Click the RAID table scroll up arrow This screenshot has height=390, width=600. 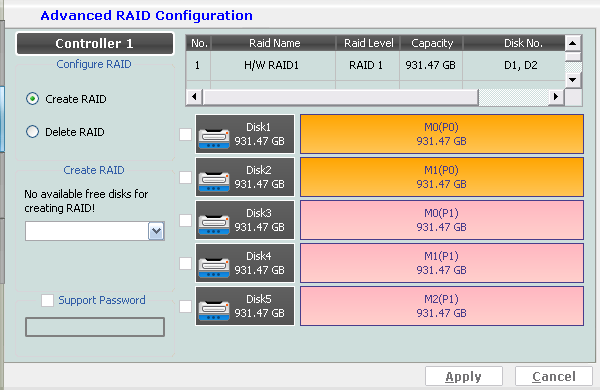coord(573,43)
